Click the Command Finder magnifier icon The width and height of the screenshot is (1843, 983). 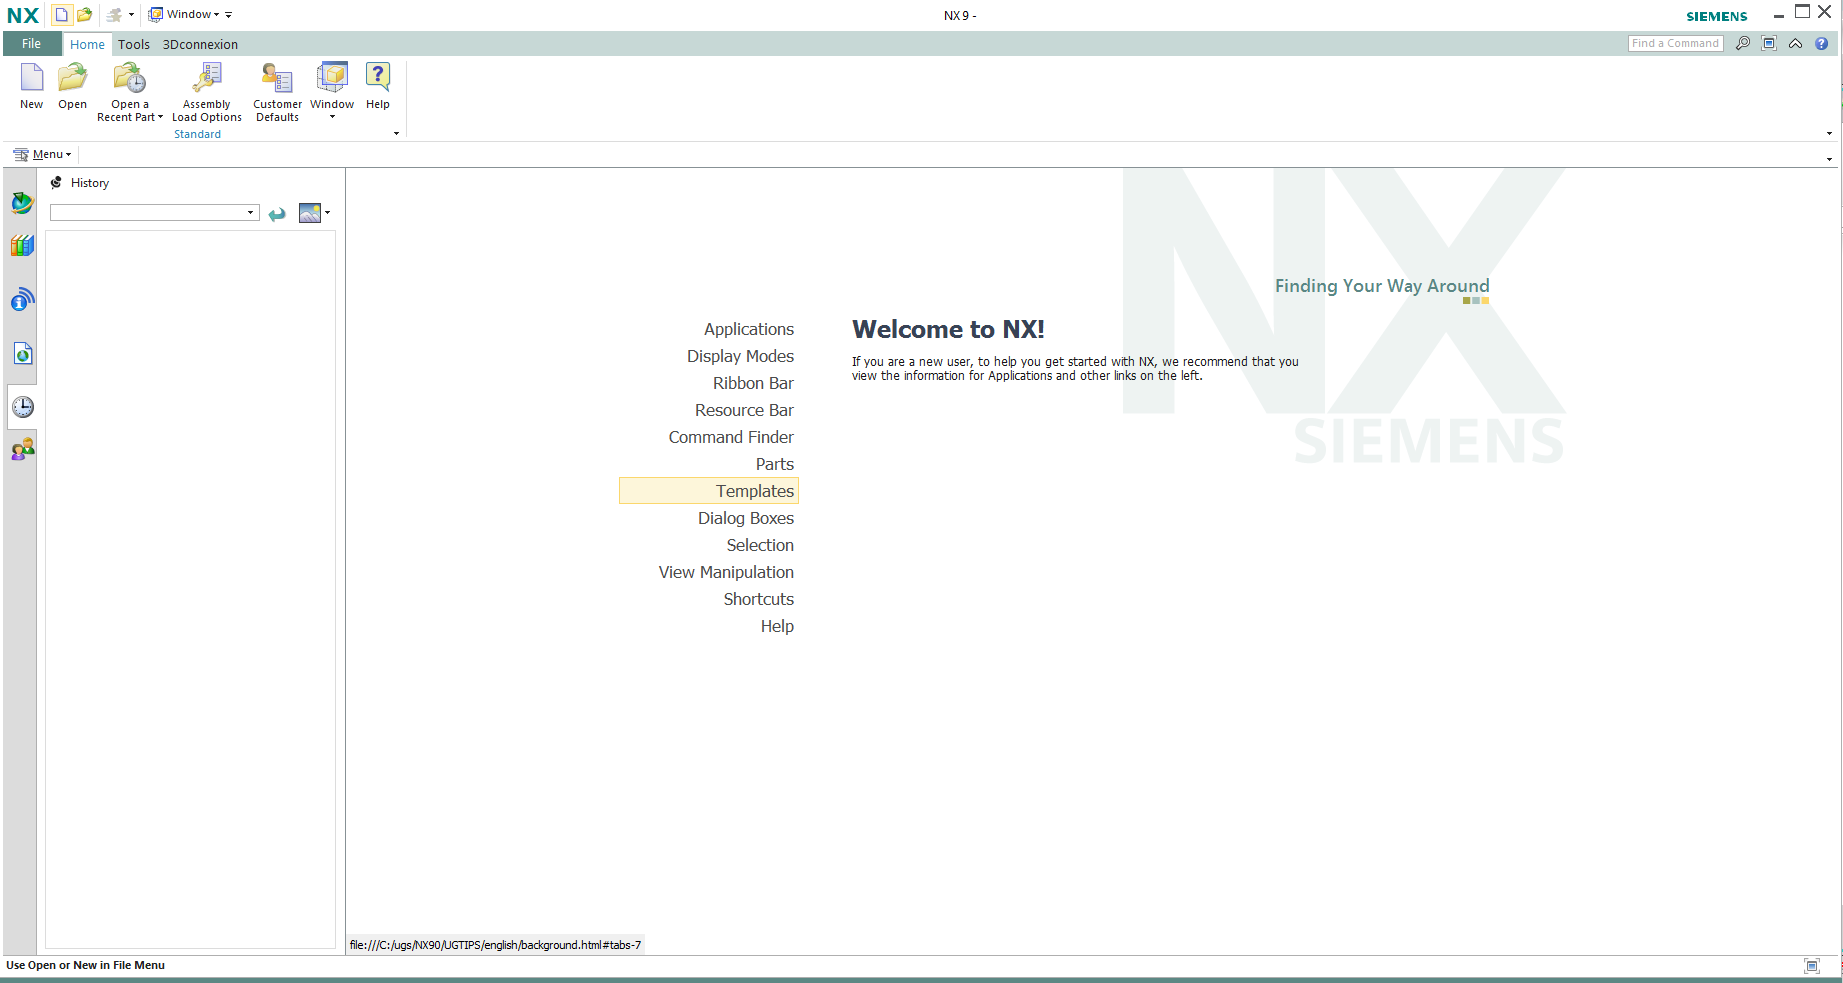[x=1743, y=43]
